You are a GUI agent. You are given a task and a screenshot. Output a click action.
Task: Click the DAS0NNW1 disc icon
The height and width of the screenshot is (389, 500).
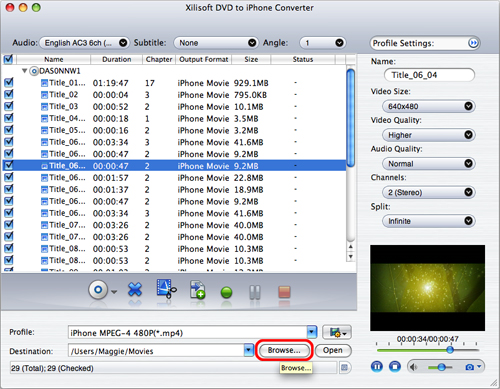[x=34, y=71]
